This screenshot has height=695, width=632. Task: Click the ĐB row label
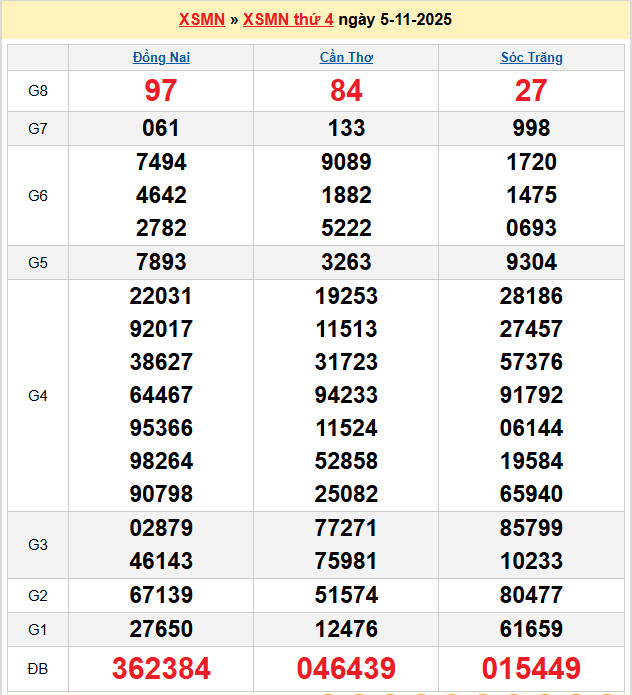[x=37, y=669]
